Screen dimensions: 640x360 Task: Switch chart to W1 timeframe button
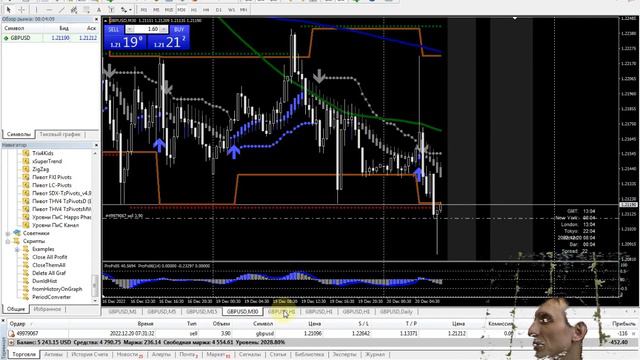point(231,9)
